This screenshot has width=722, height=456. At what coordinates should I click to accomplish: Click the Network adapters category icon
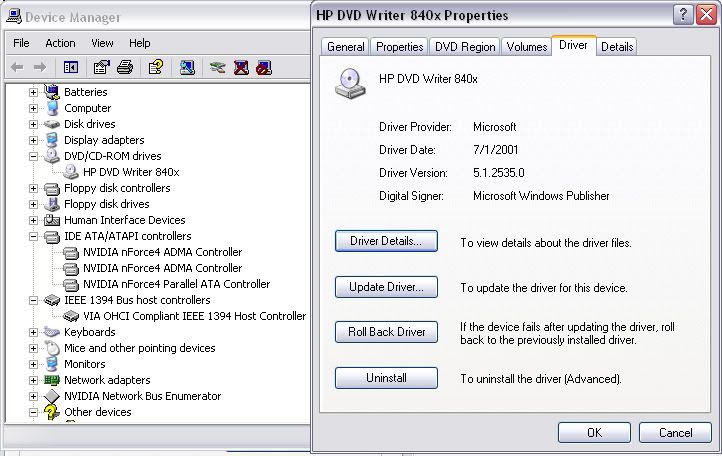click(52, 380)
